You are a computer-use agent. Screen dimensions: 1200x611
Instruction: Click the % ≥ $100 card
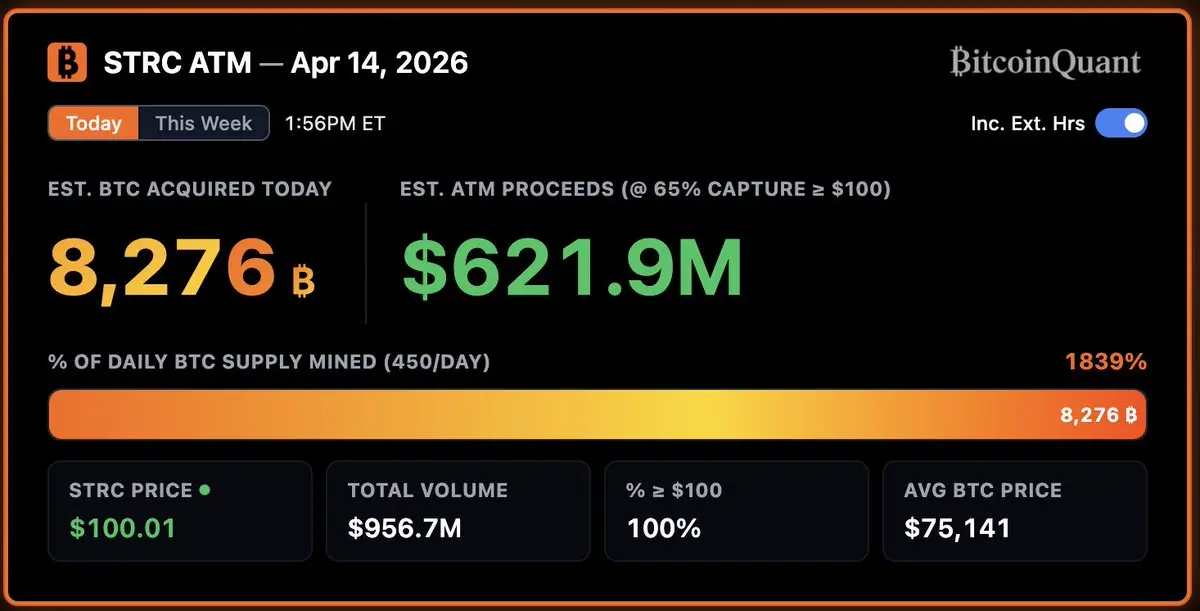tap(736, 510)
